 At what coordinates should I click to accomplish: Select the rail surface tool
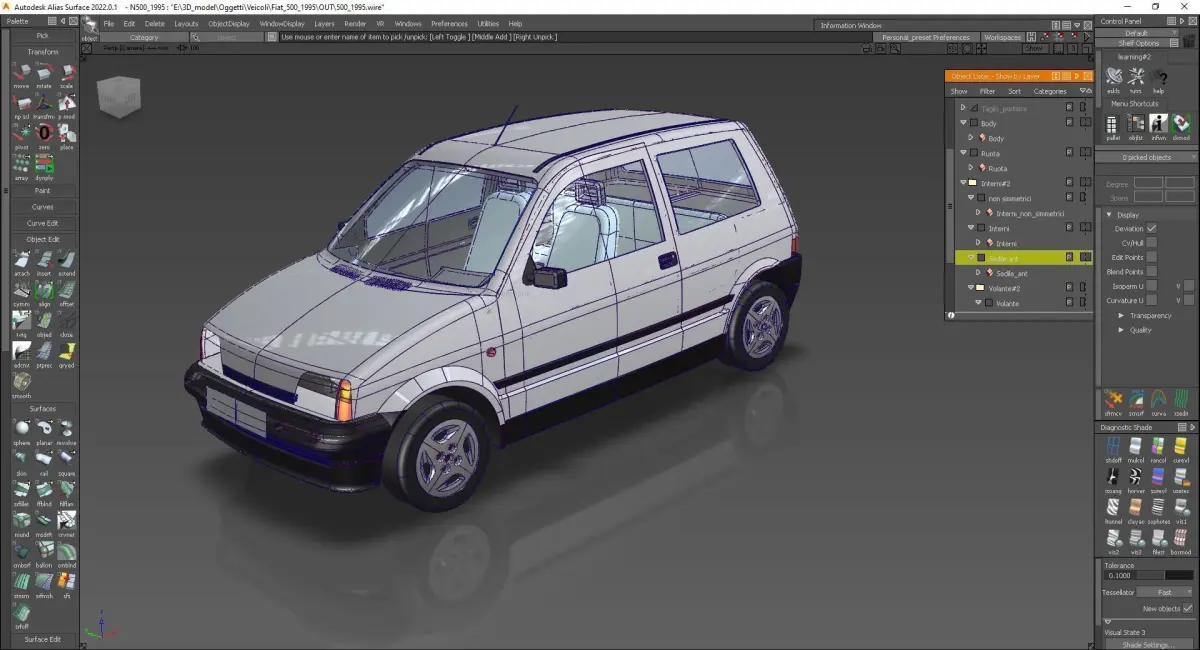coord(44,459)
